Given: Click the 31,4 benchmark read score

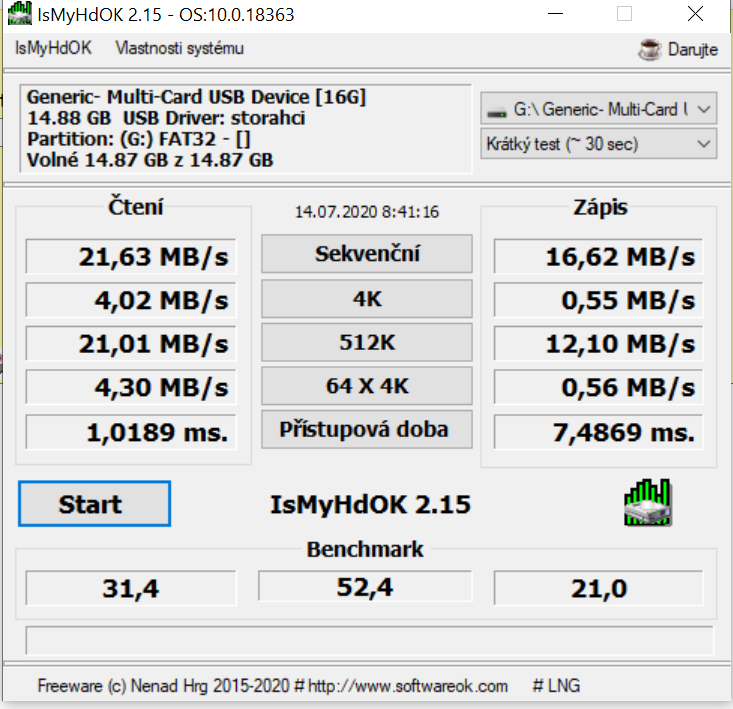Looking at the screenshot, I should tap(131, 588).
